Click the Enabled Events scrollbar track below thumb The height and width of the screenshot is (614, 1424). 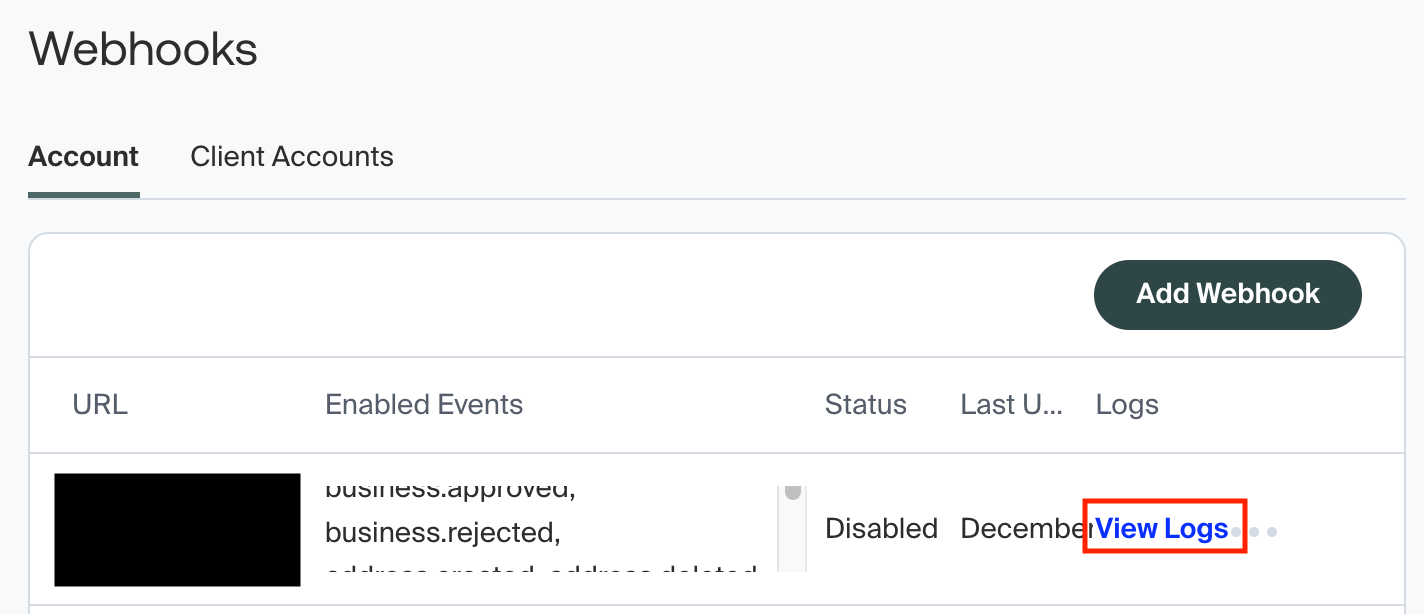click(793, 540)
